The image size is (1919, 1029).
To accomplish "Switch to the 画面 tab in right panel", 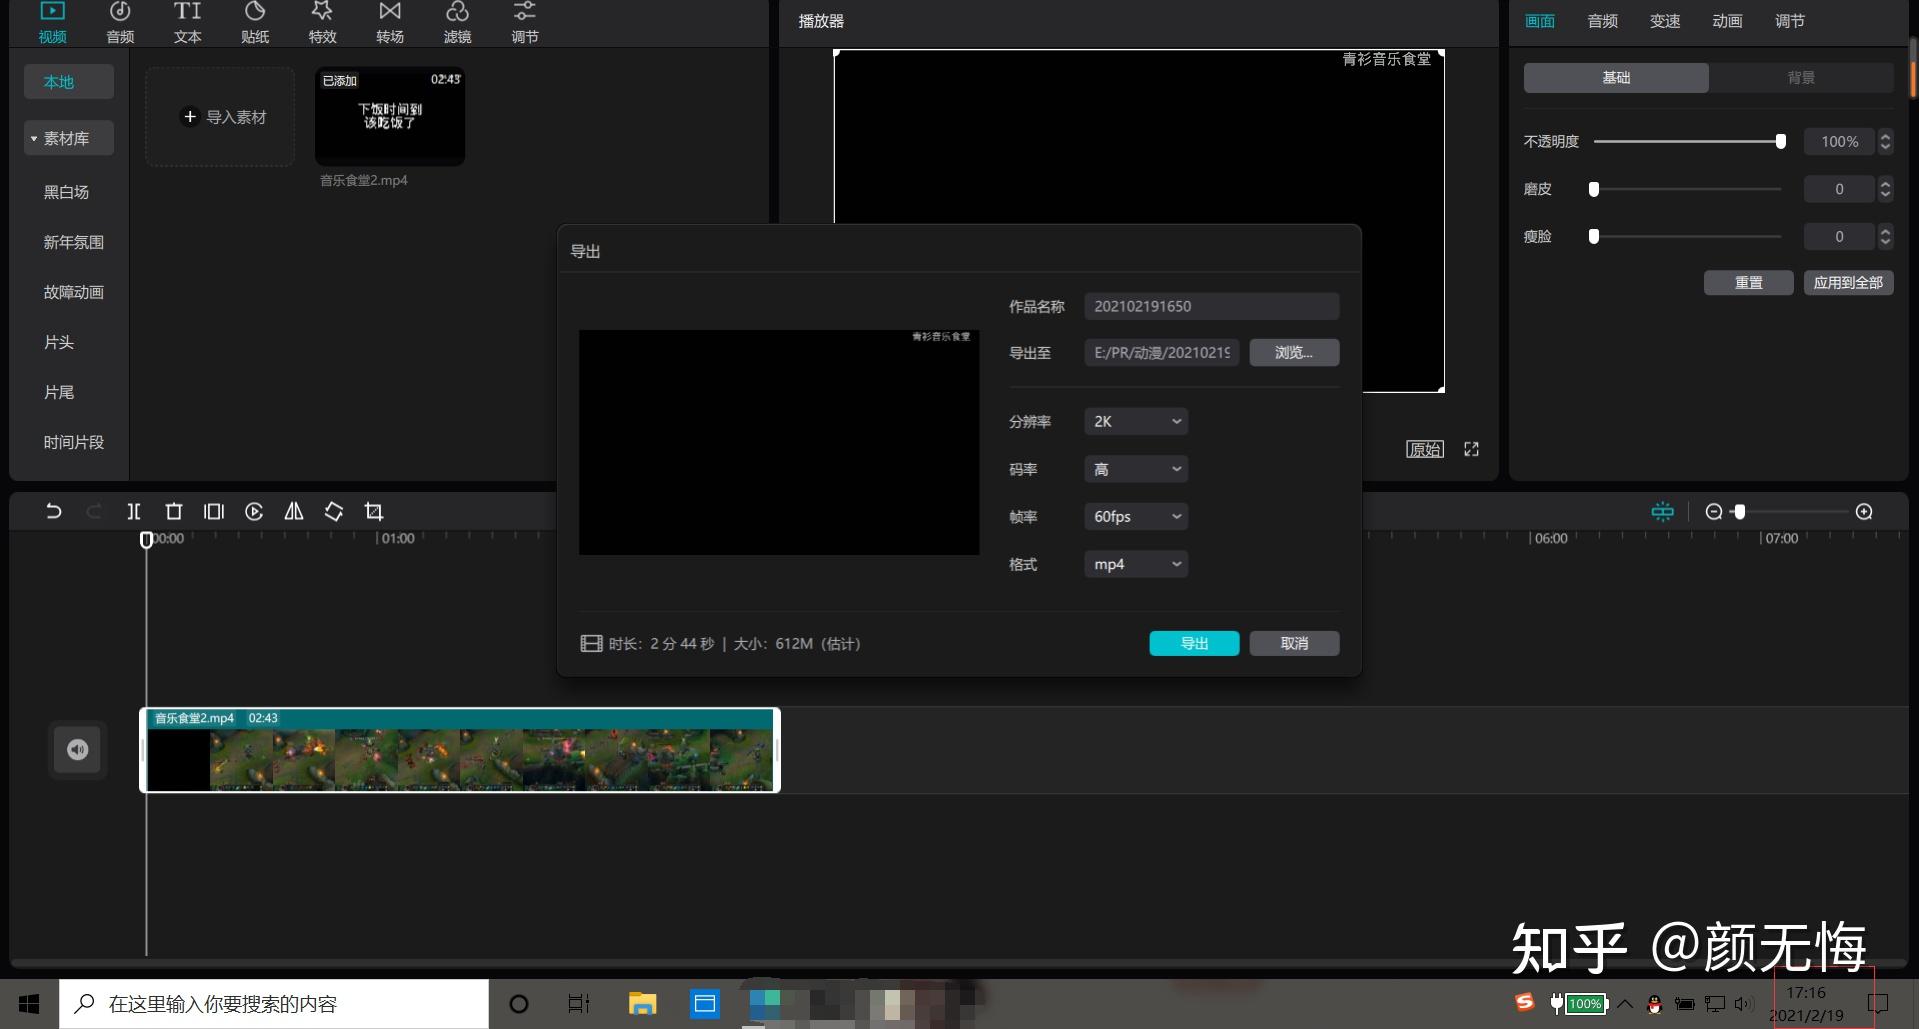I will point(1540,21).
